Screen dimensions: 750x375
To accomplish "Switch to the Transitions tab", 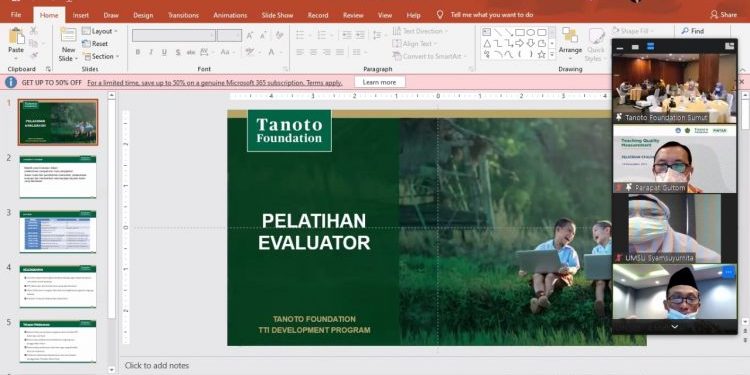I will (183, 15).
